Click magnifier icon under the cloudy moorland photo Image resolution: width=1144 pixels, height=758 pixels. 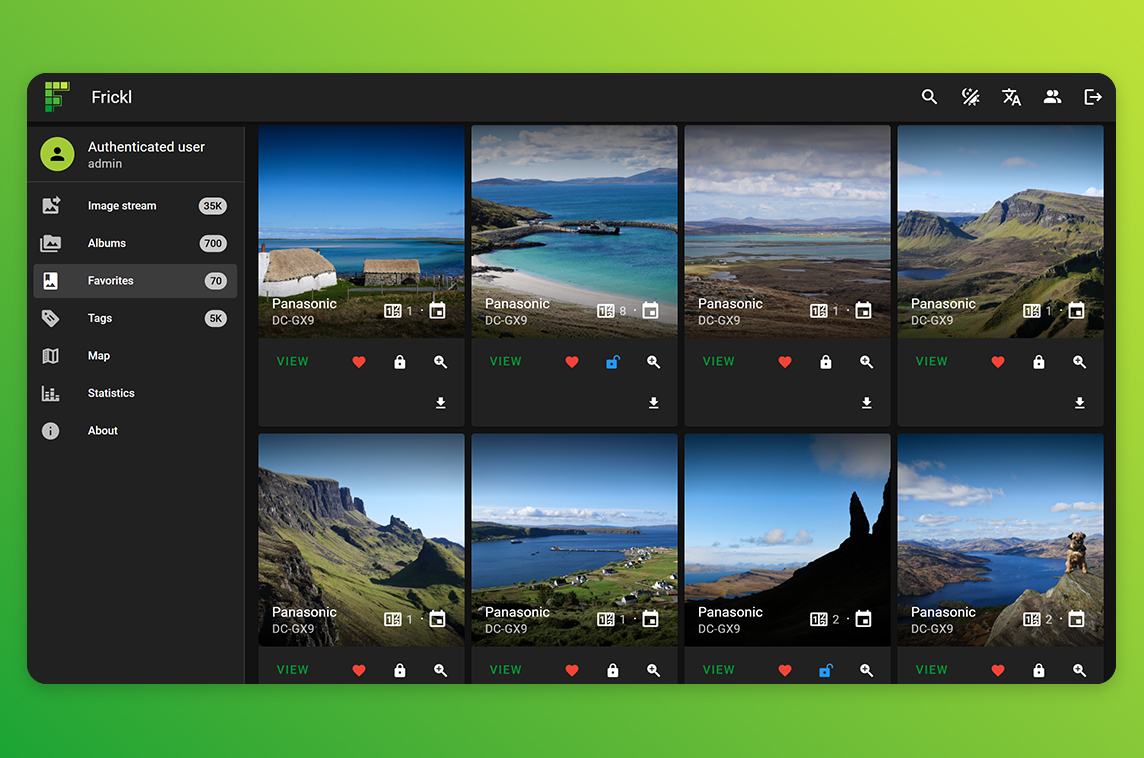tap(867, 362)
